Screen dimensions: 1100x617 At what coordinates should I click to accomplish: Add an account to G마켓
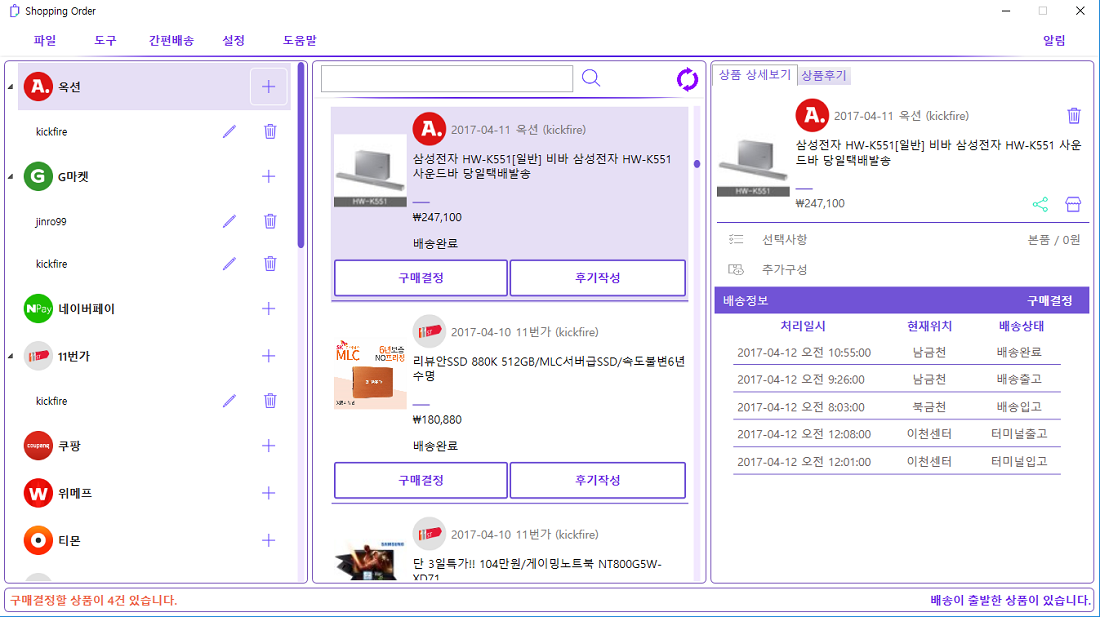click(269, 177)
